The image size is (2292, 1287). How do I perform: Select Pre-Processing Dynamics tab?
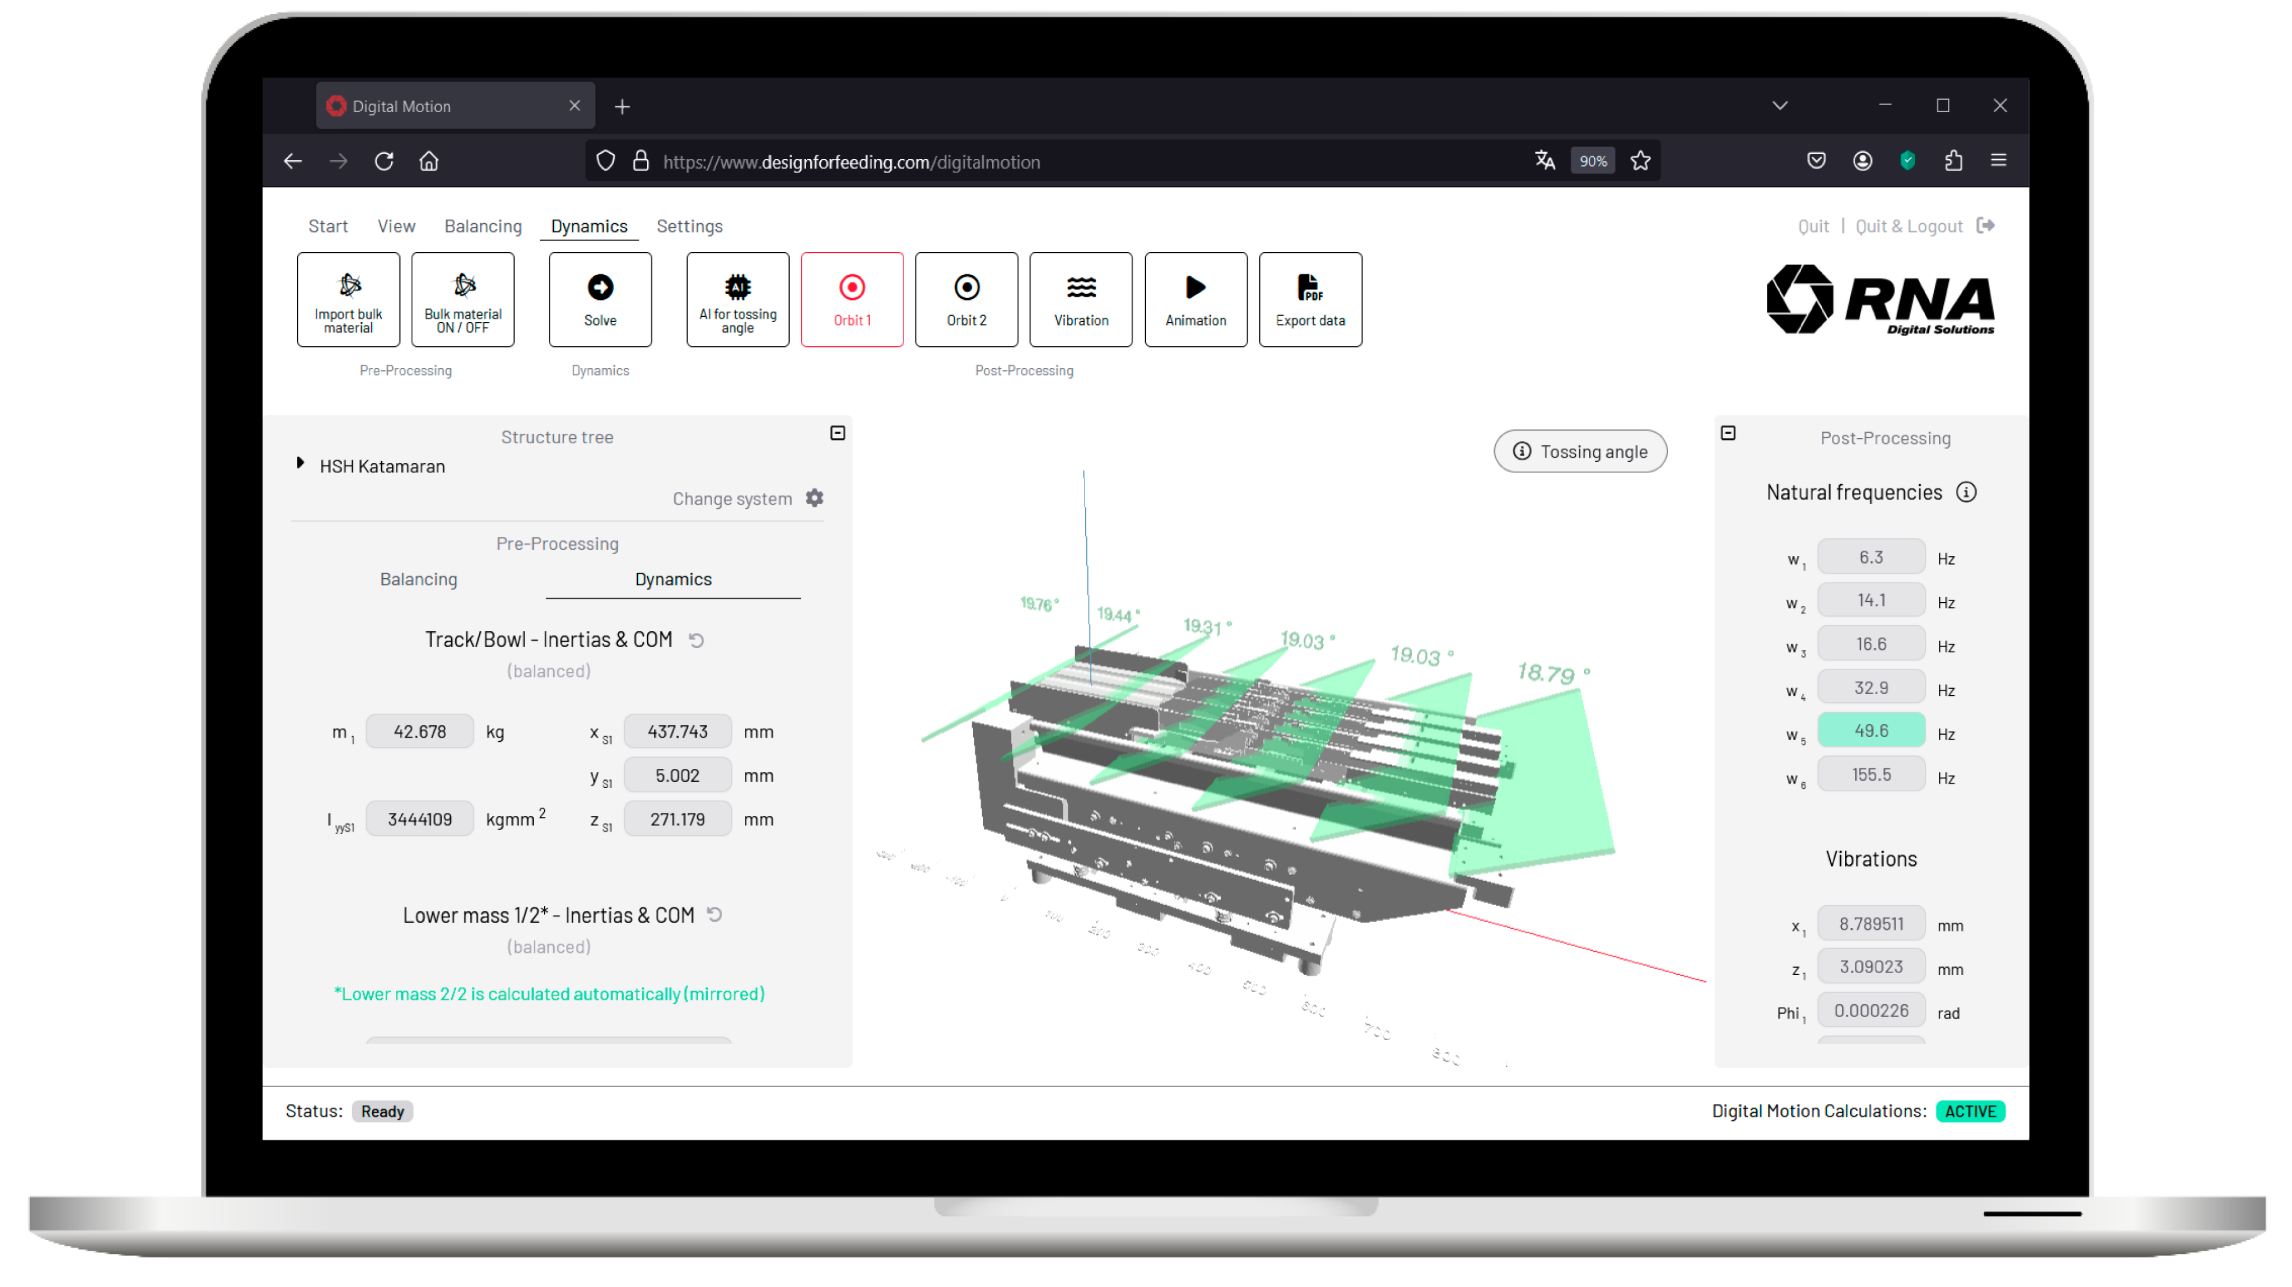coord(673,579)
